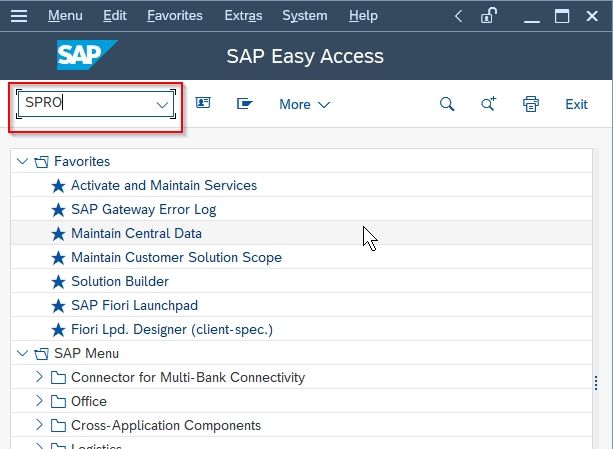613x449 pixels.
Task: Expand the Office folder
Action: 40,401
